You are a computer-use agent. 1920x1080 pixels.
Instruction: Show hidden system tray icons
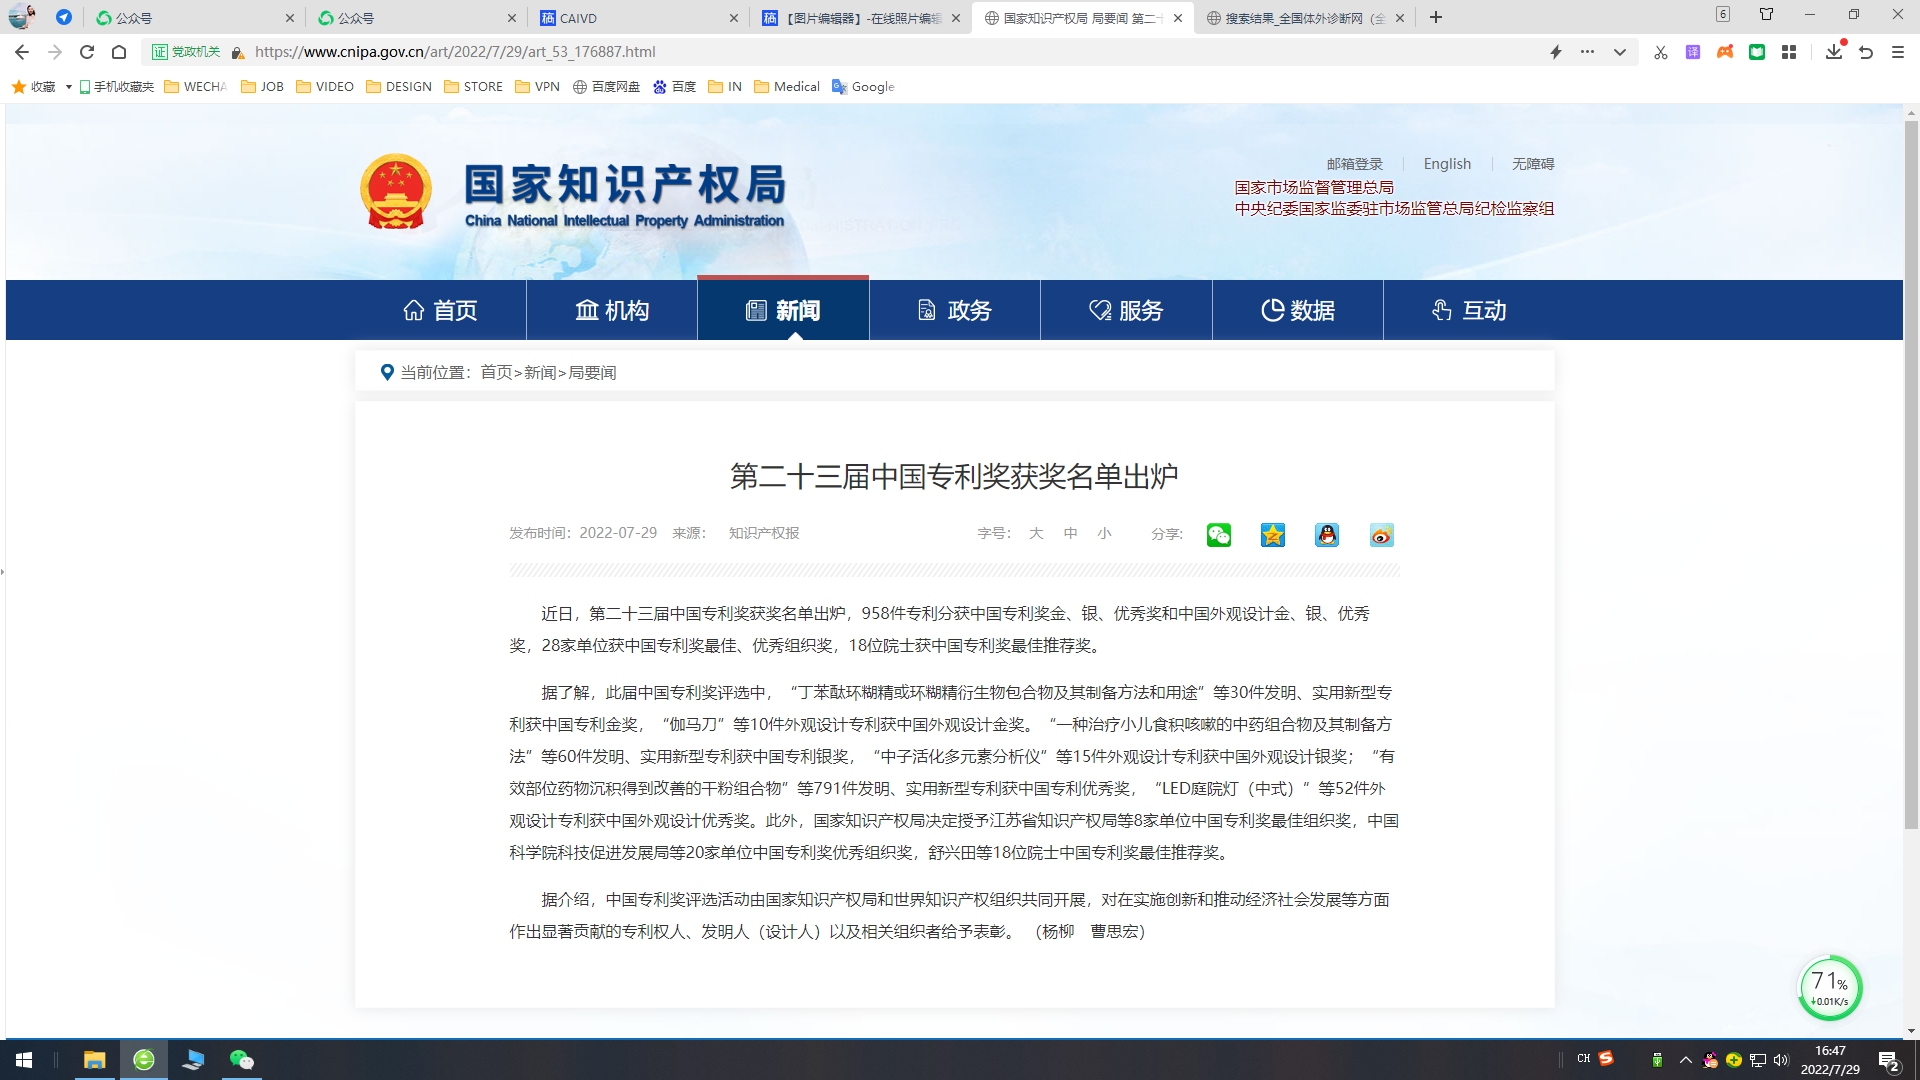pos(1686,1060)
